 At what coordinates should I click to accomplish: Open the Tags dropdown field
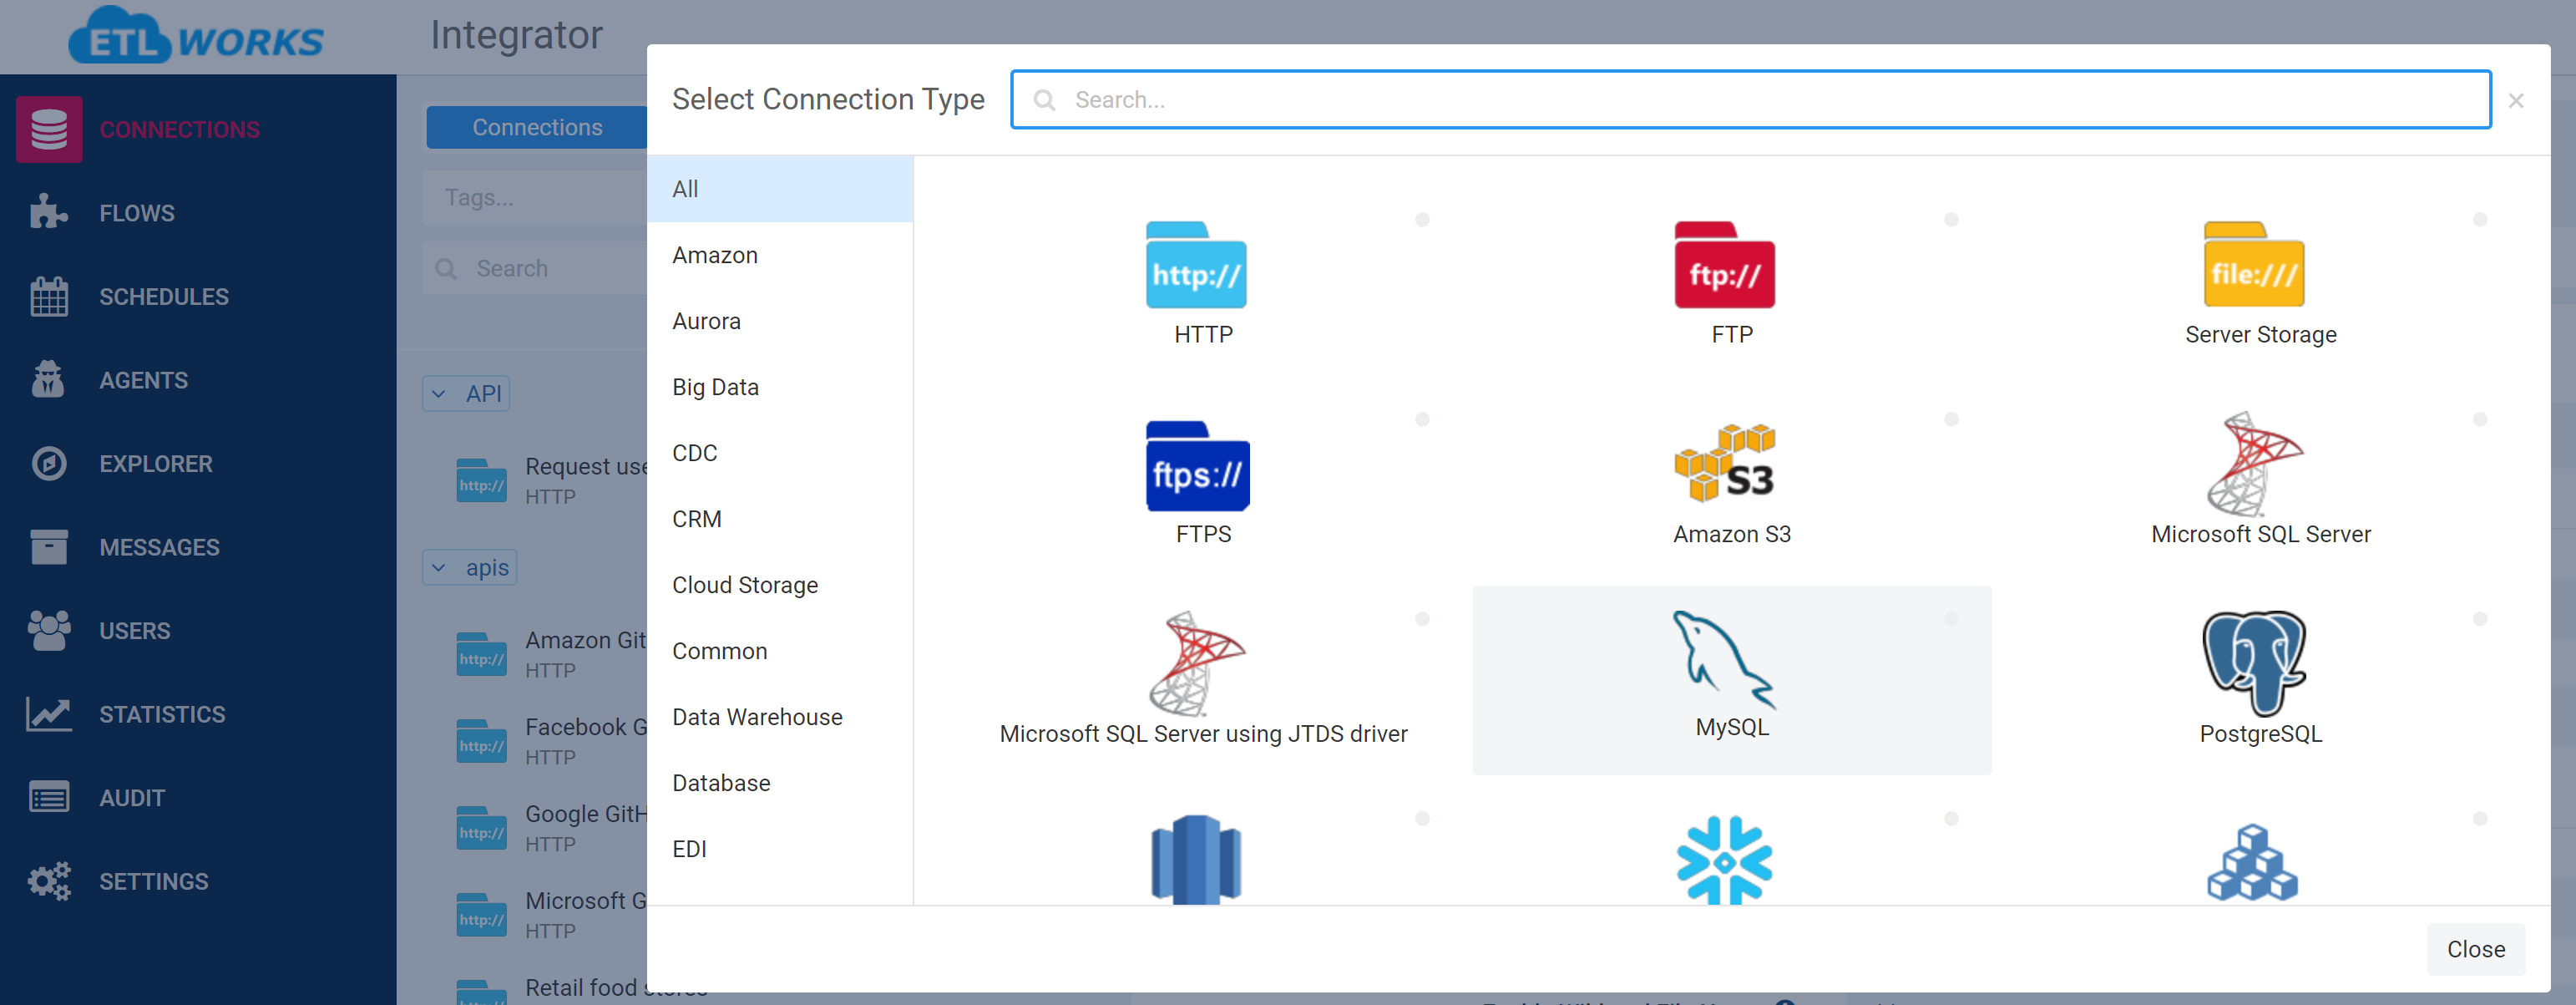click(x=535, y=198)
